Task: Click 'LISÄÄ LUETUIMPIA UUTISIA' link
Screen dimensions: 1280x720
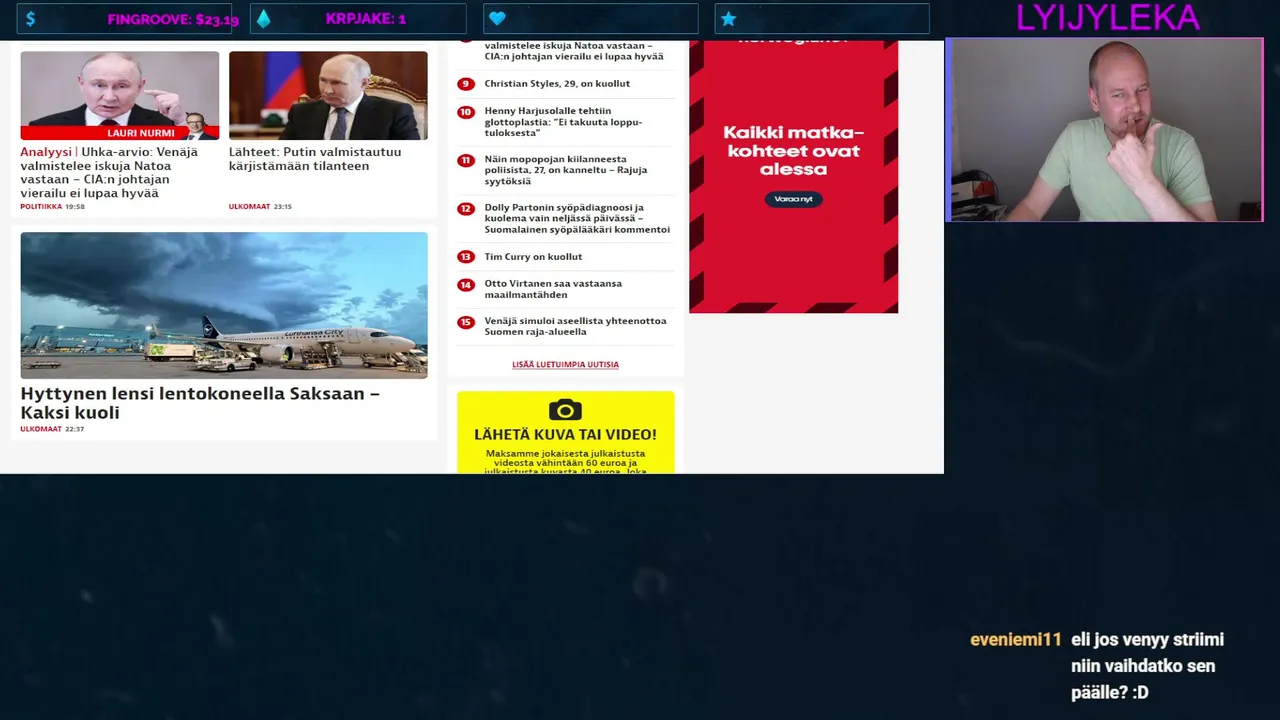Action: click(x=565, y=365)
